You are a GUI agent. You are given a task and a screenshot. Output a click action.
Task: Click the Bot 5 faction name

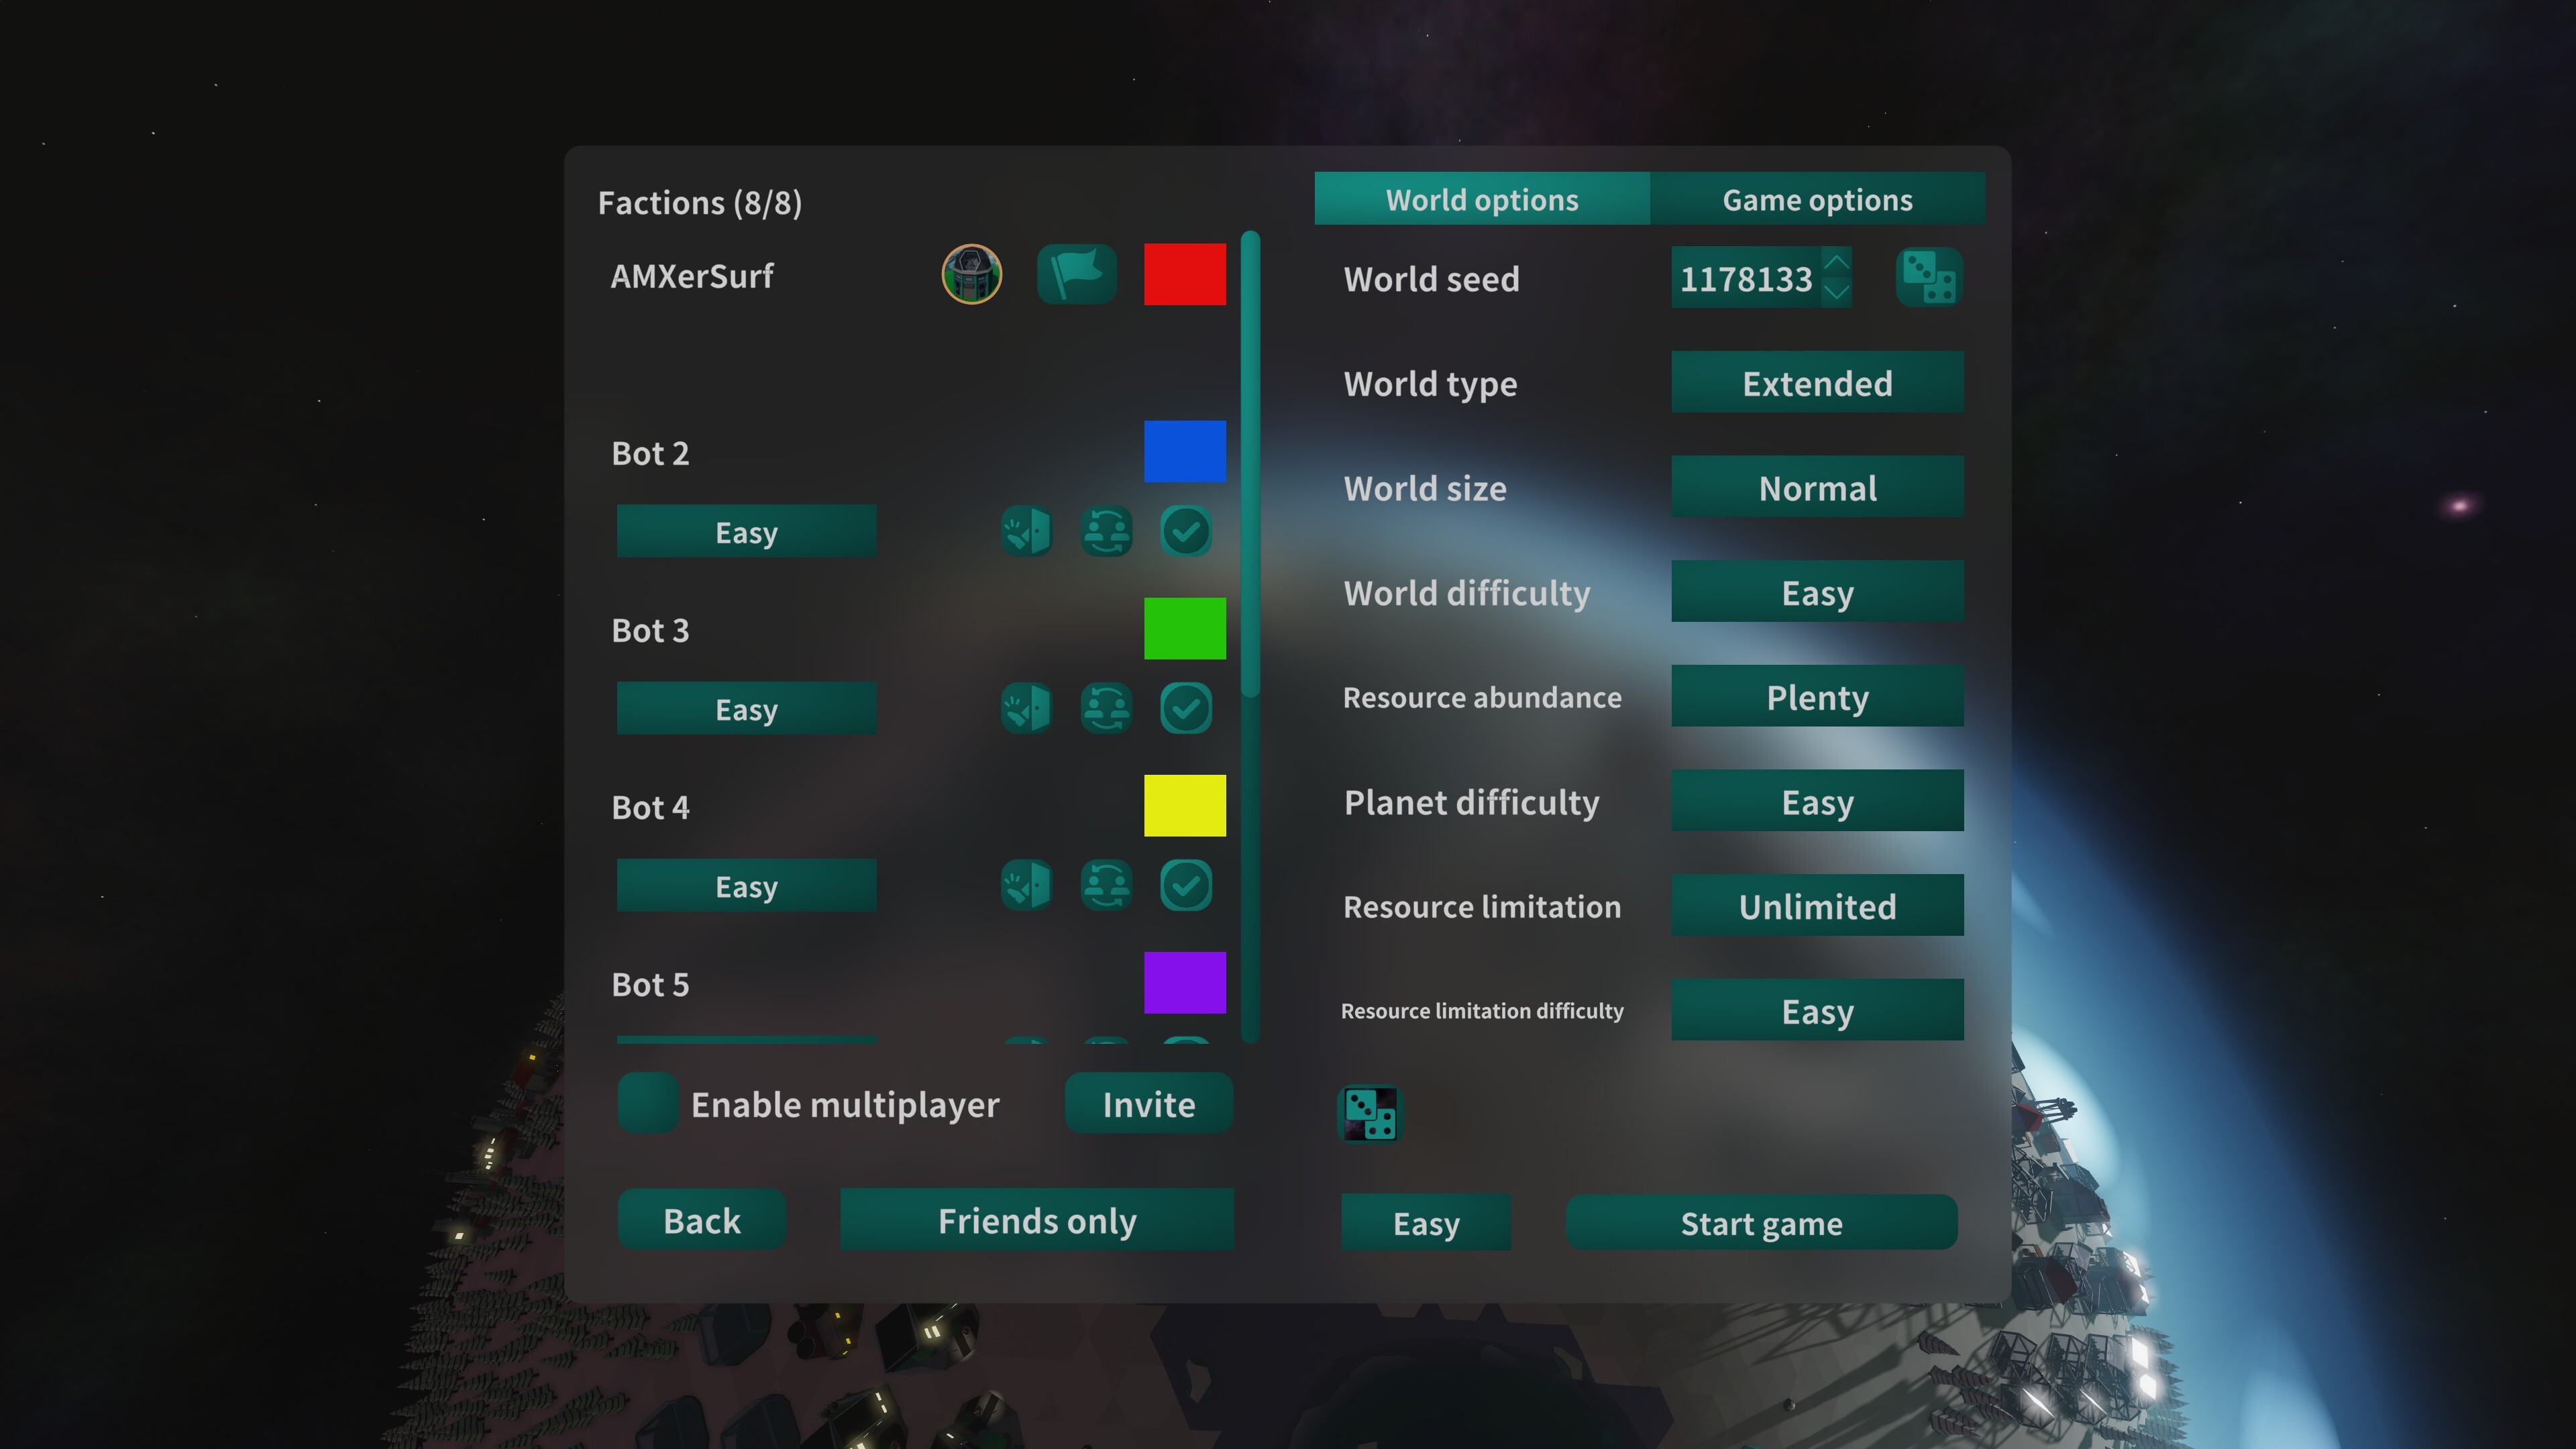(x=650, y=984)
